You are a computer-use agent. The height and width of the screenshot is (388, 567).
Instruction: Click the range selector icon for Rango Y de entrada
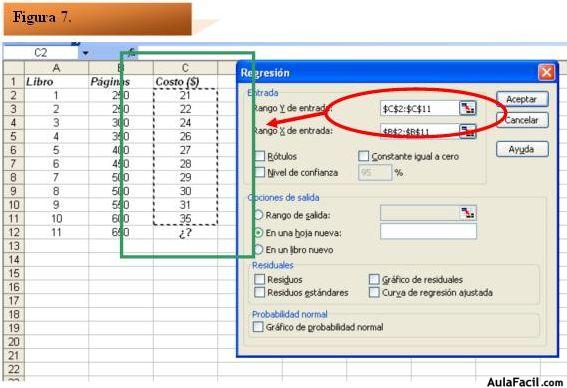point(468,108)
